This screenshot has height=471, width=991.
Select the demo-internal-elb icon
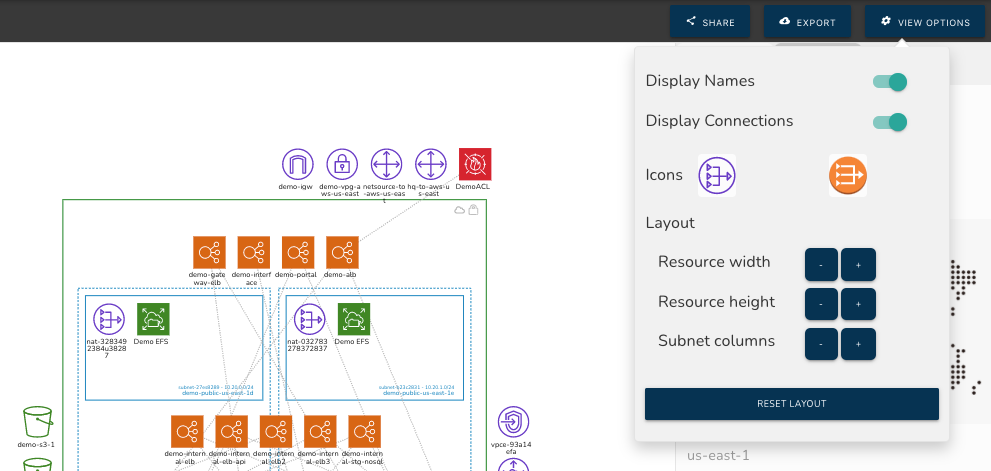[187, 432]
